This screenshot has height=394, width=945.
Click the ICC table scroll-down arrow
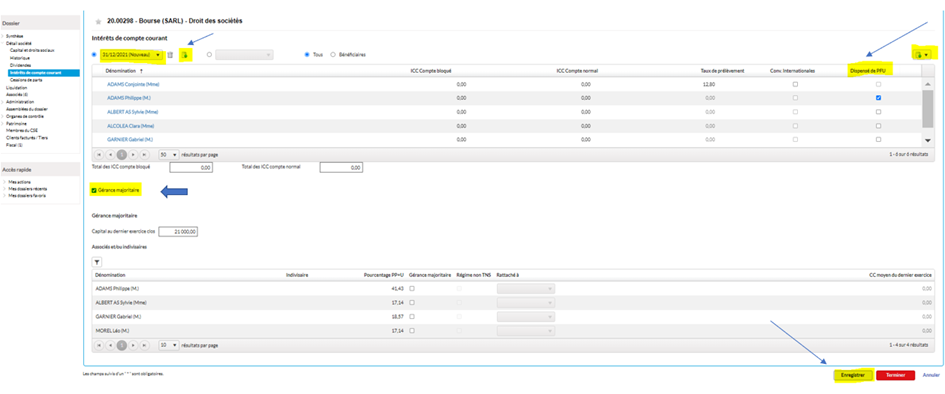pos(928,140)
